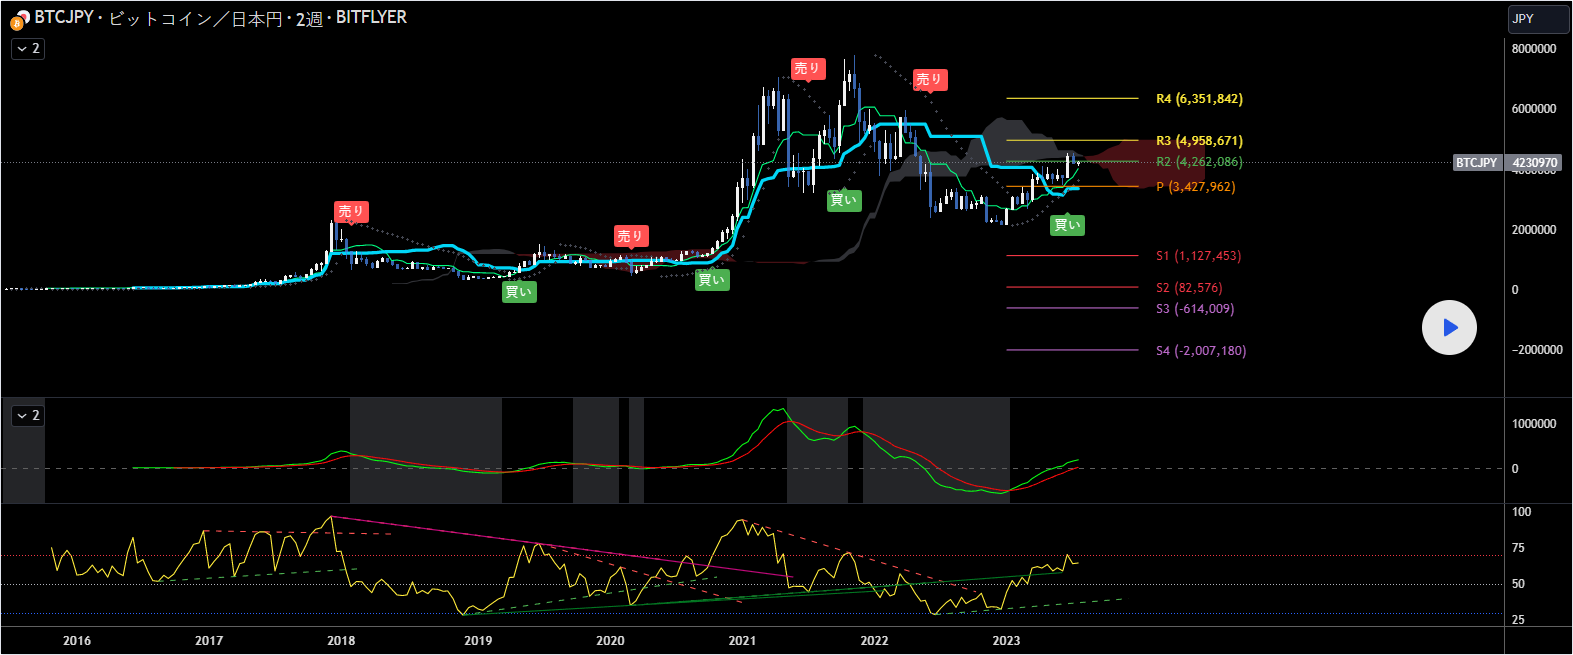This screenshot has height=655, width=1573.
Task: Click the P (3,427,962) pivot label
Action: tap(1195, 187)
